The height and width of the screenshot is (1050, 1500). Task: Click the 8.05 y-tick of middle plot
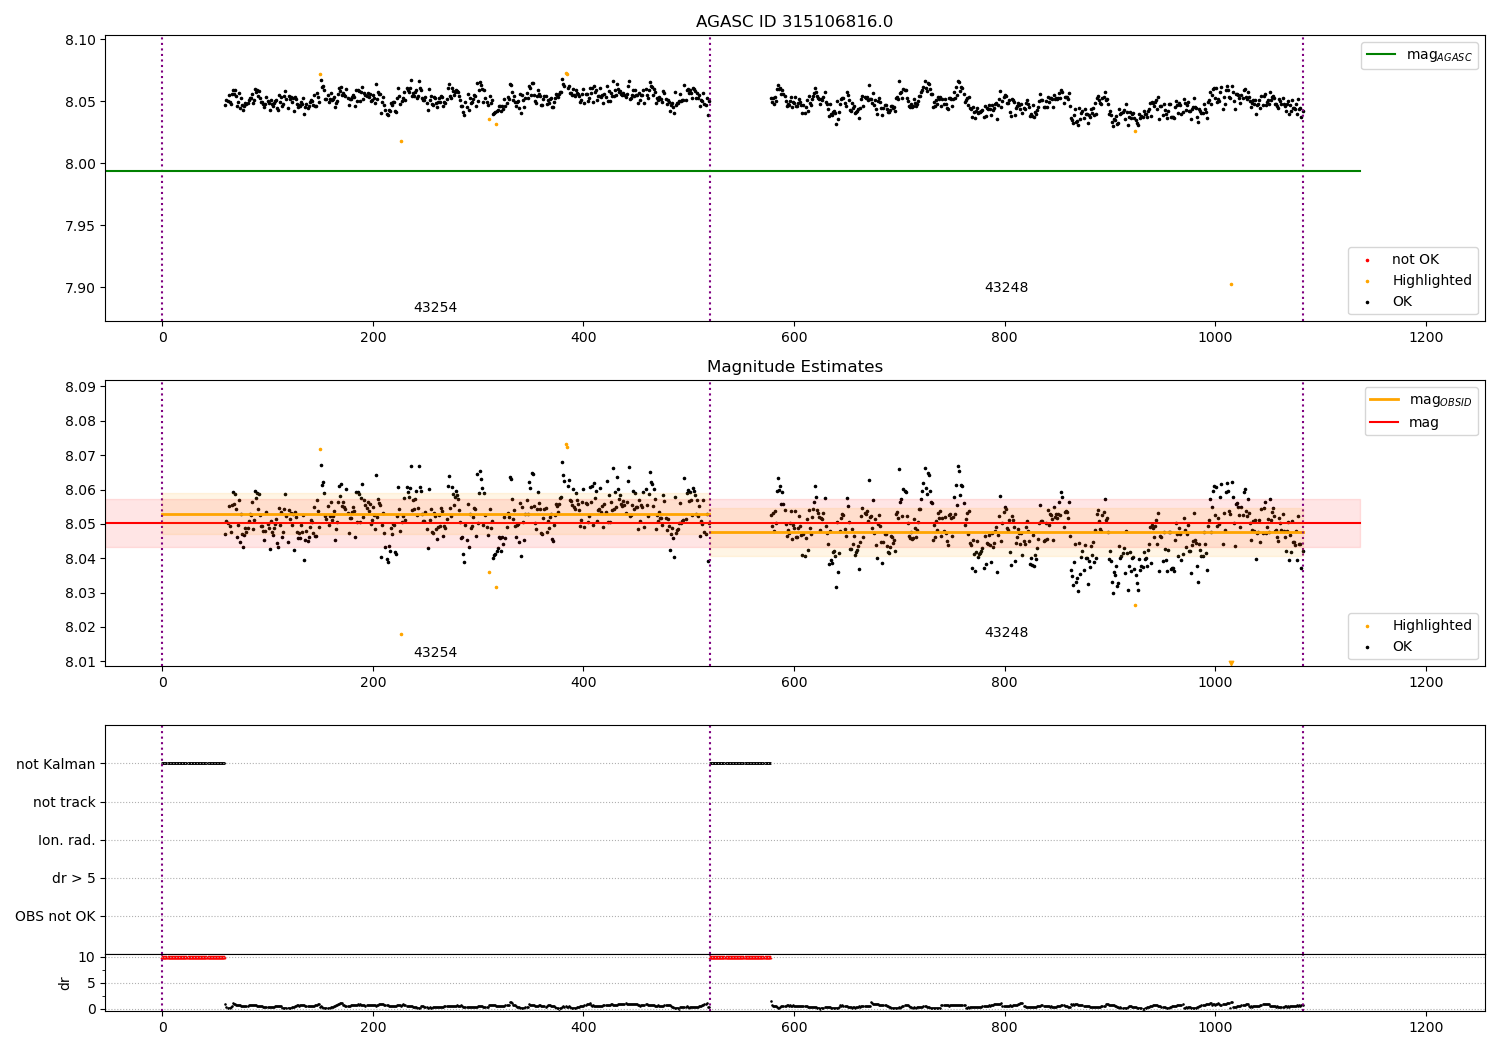81,524
